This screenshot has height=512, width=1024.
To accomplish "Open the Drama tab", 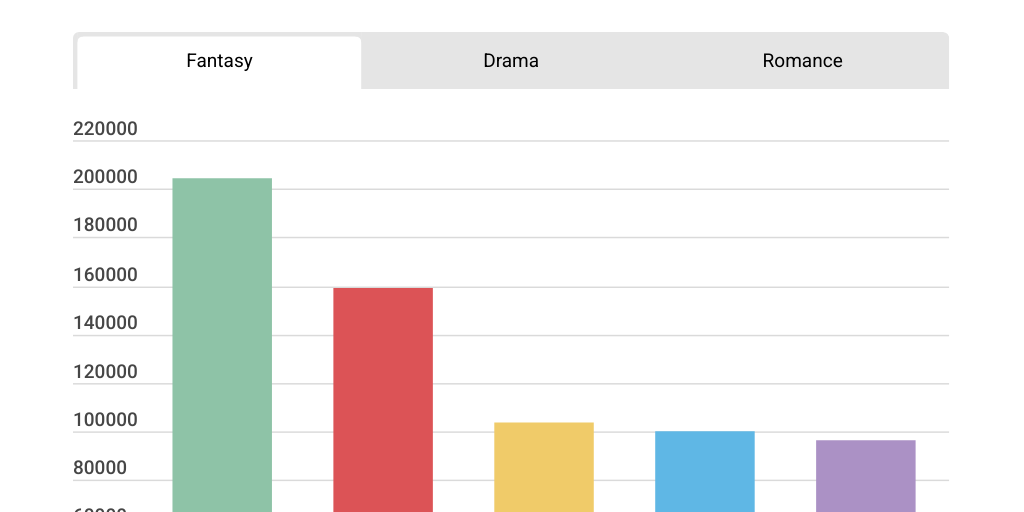I will [510, 61].
